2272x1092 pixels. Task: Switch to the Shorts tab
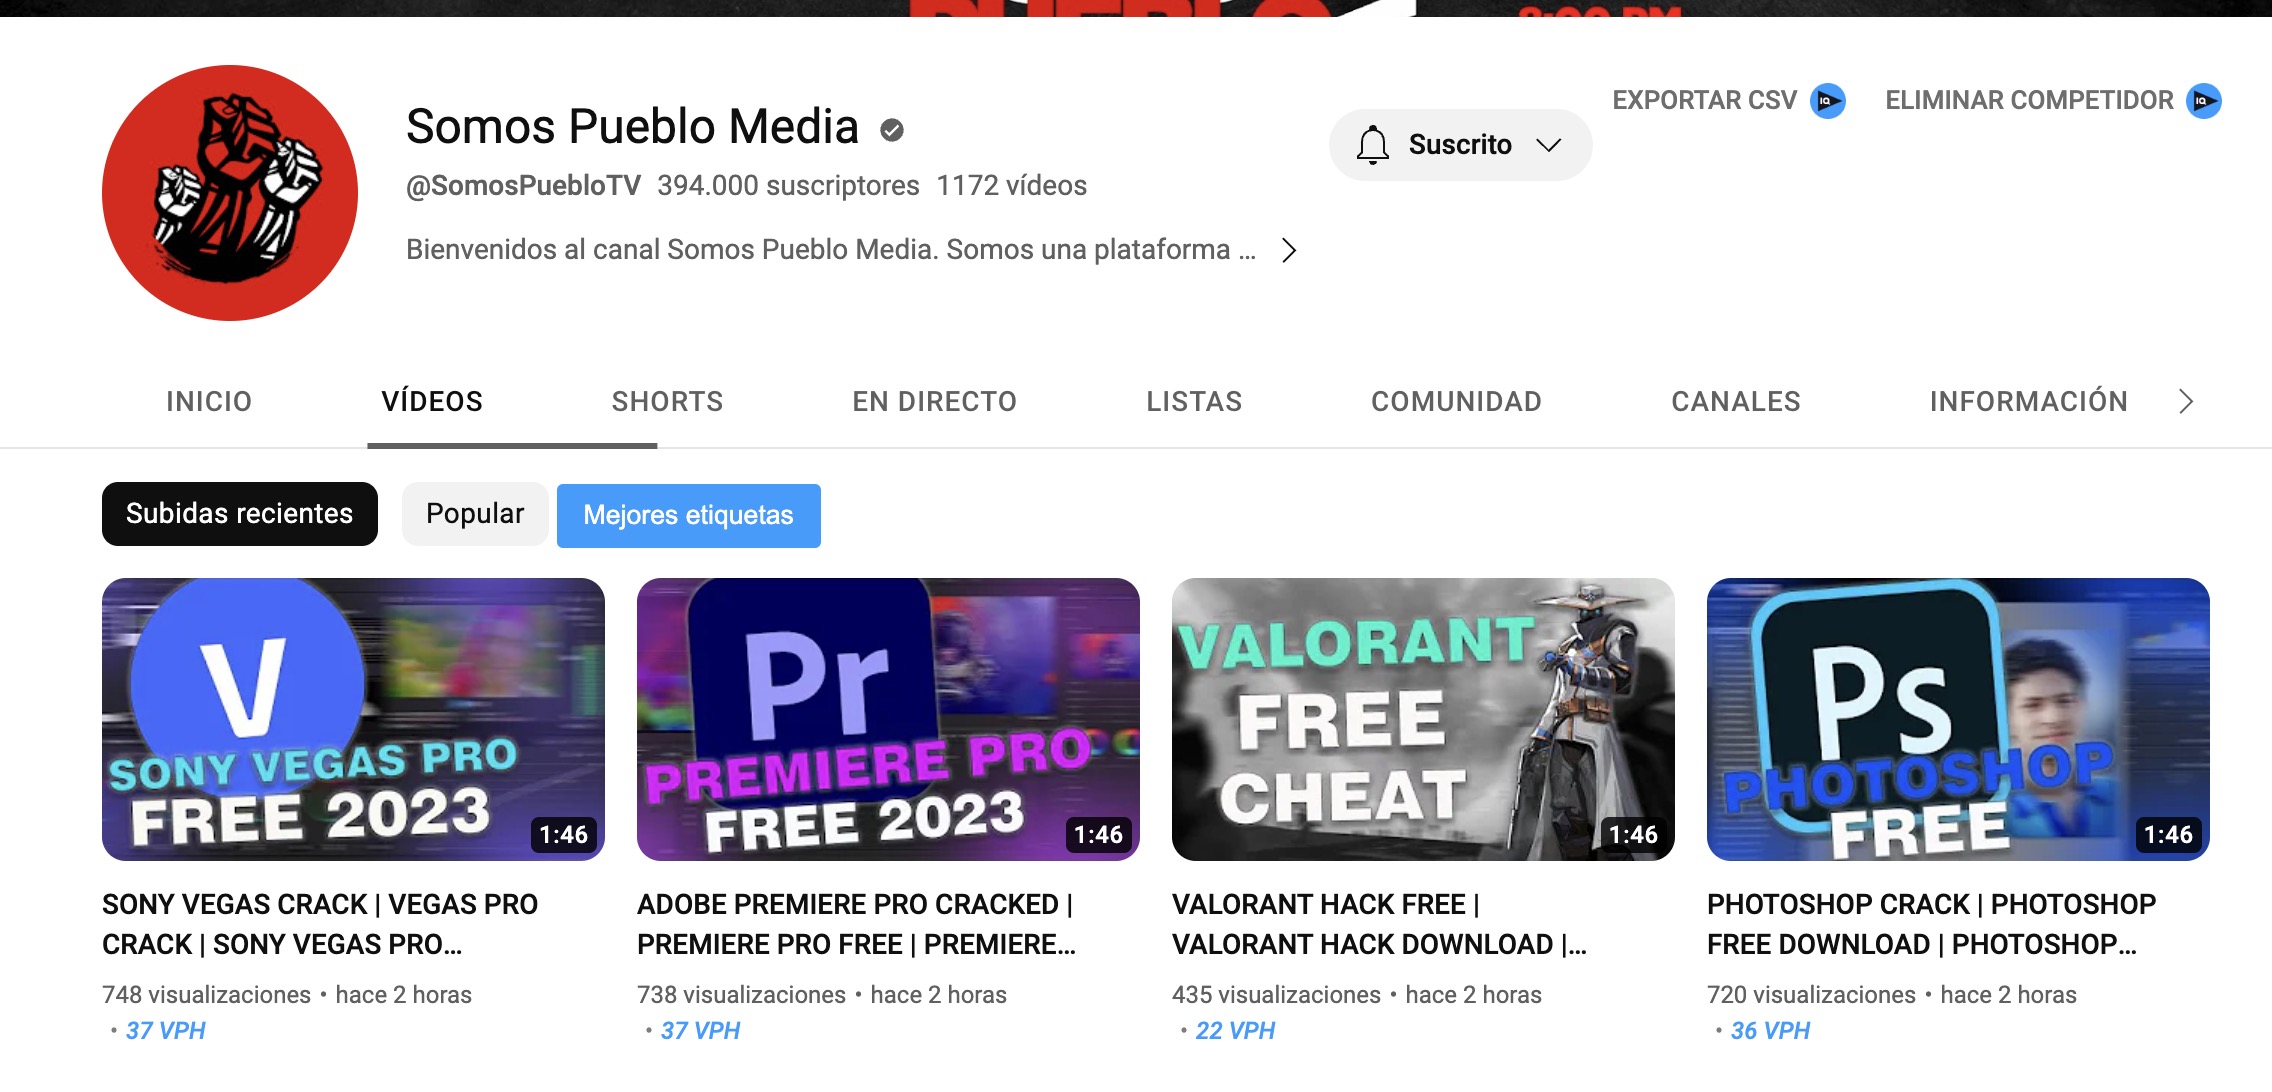point(667,402)
